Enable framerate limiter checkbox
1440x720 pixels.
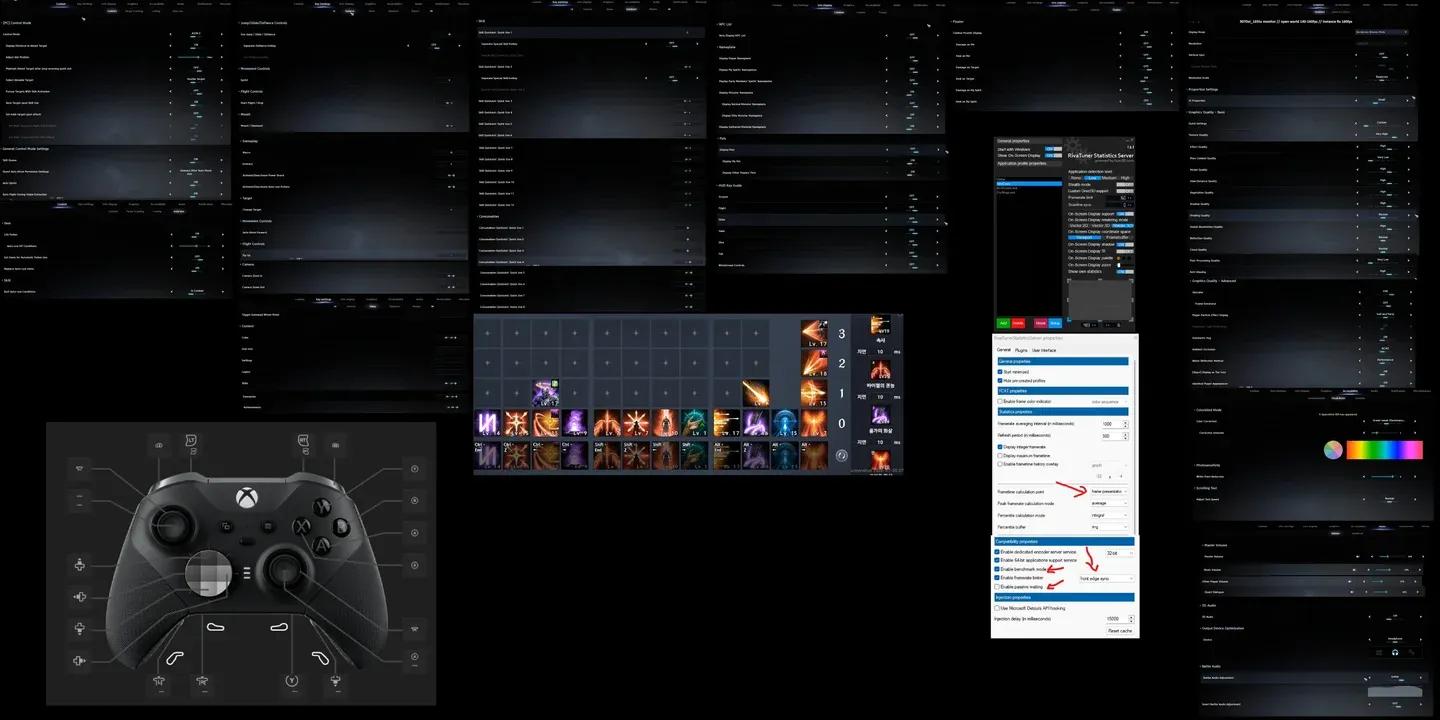tap(996, 578)
